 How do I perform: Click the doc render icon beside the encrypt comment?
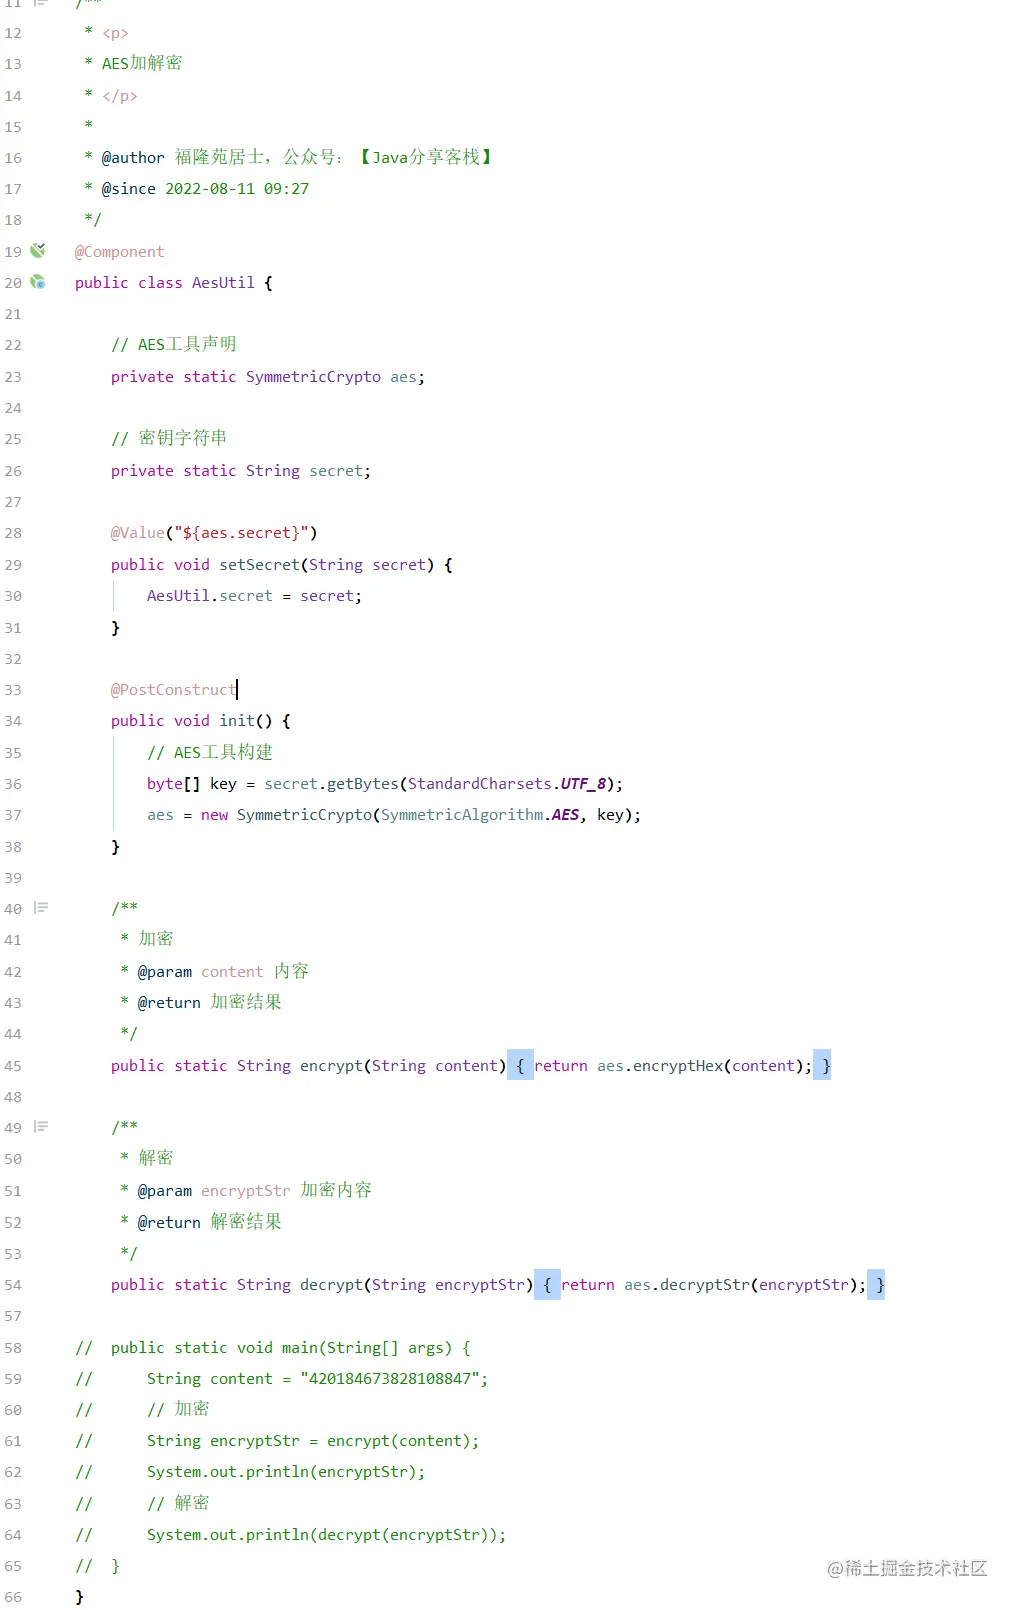(41, 908)
